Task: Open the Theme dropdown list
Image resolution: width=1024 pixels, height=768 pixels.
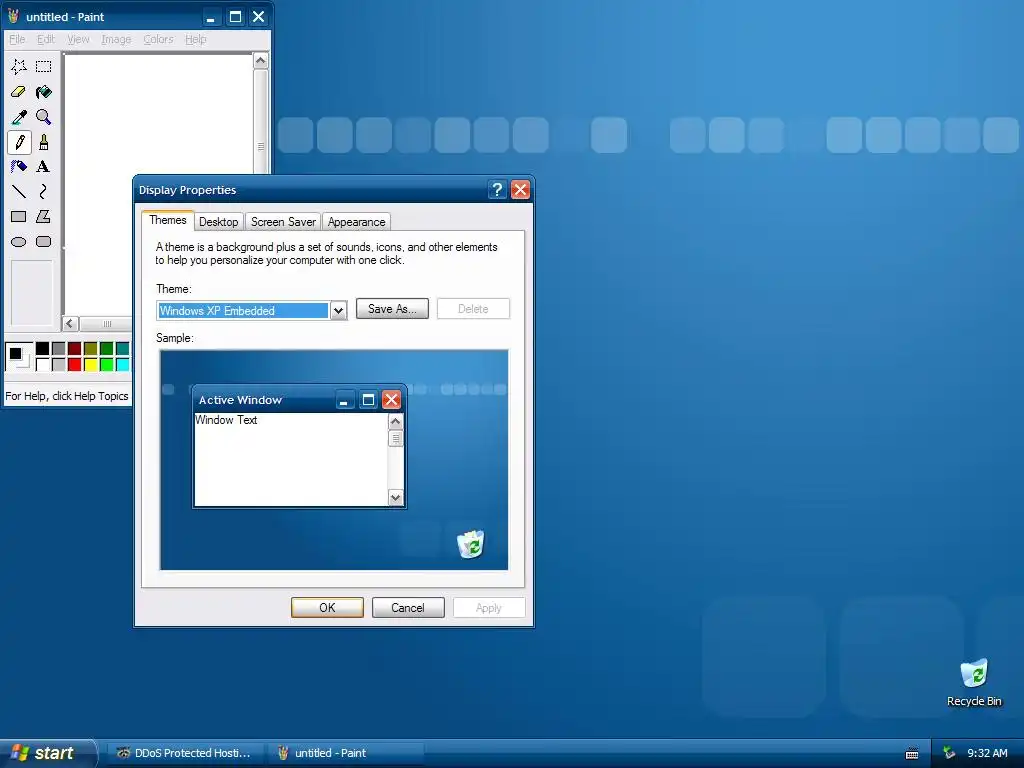Action: pyautogui.click(x=338, y=310)
